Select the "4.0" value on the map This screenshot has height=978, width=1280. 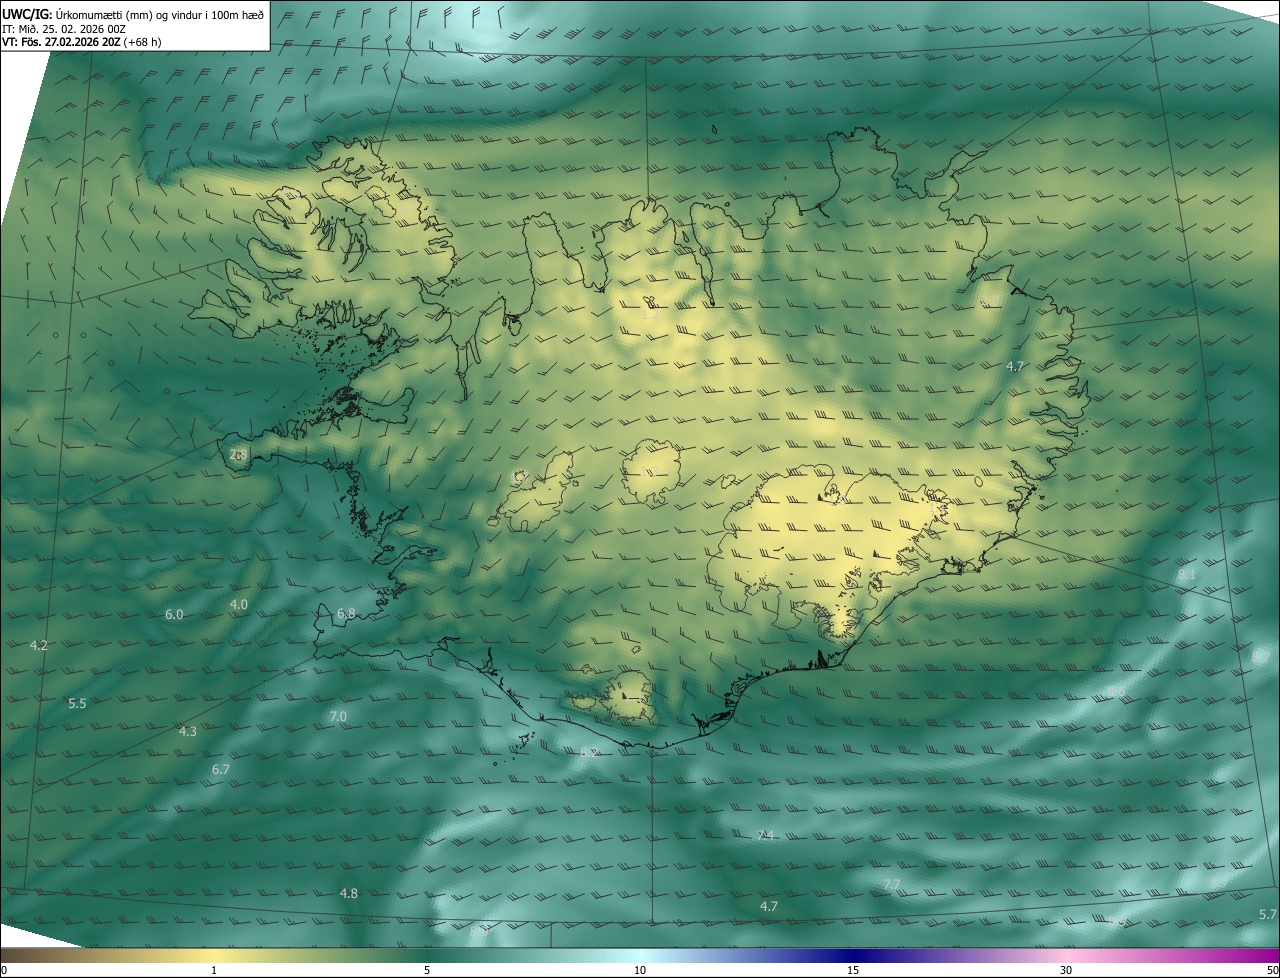click(x=239, y=604)
